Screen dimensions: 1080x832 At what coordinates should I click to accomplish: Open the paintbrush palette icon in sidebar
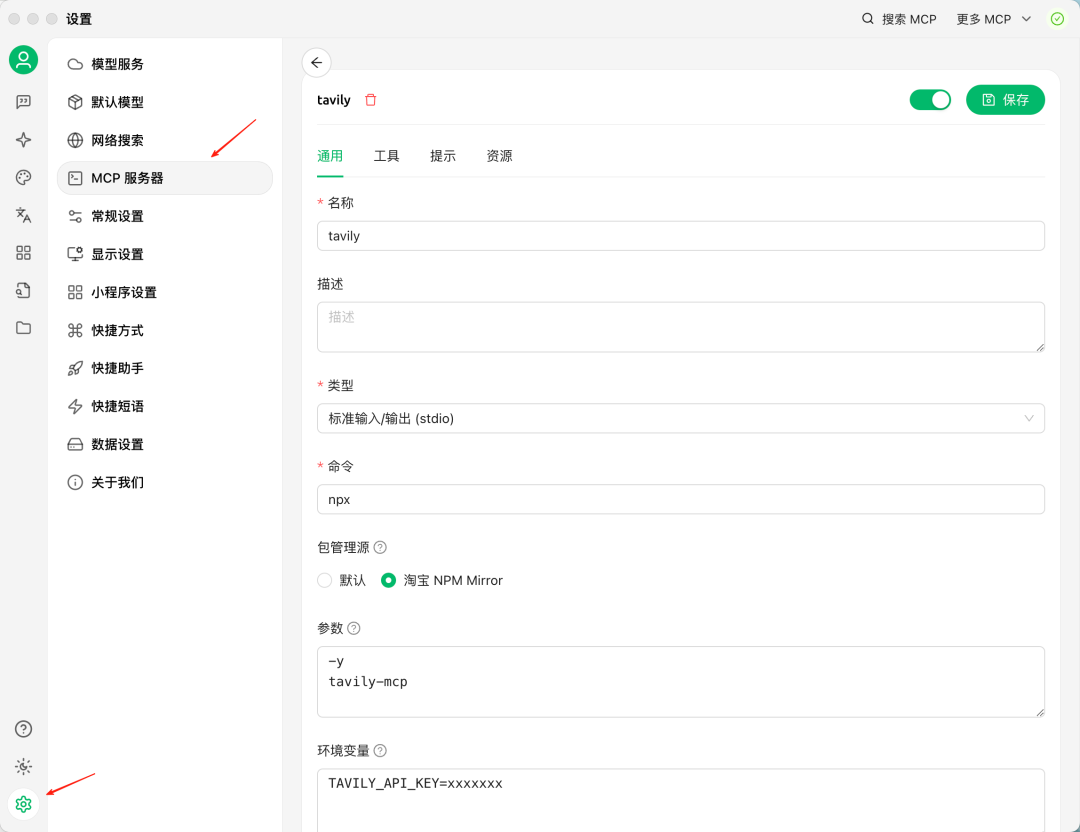(x=24, y=177)
